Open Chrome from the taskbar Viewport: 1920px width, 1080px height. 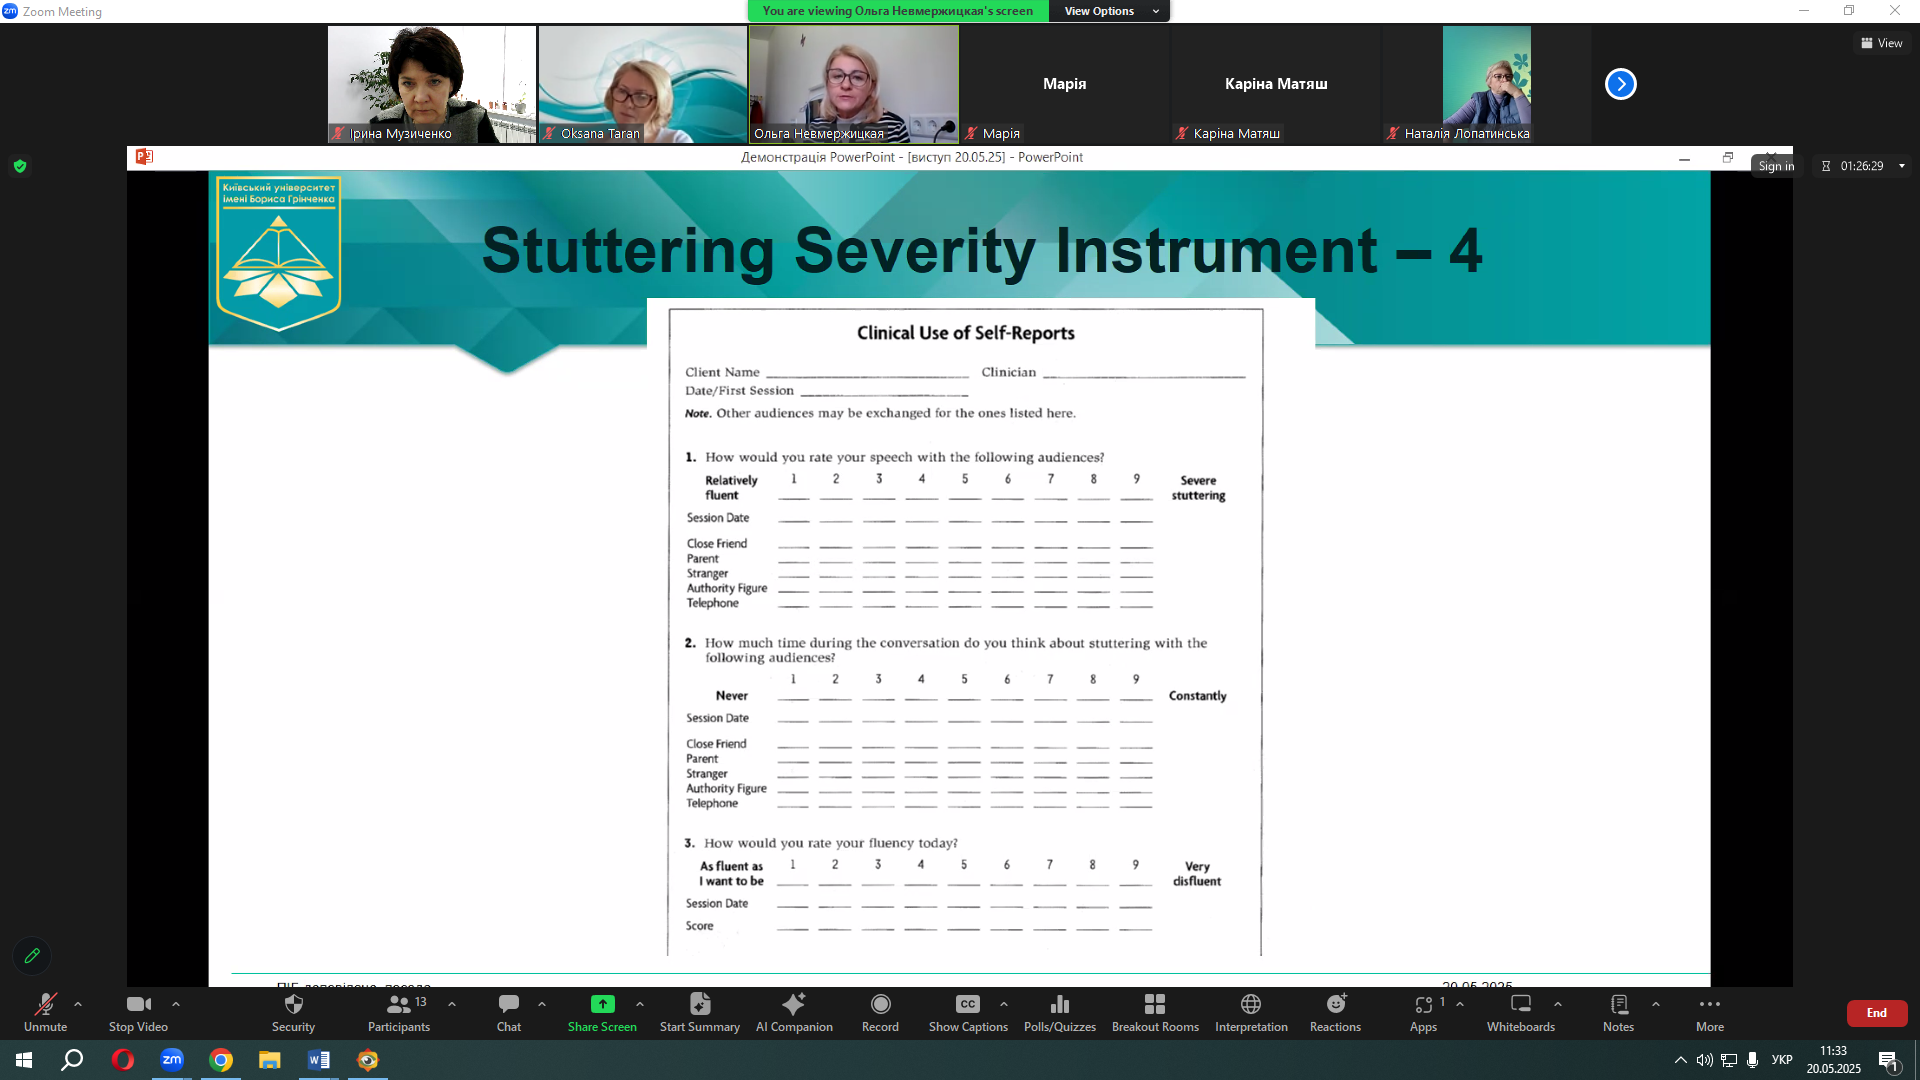click(x=221, y=1060)
